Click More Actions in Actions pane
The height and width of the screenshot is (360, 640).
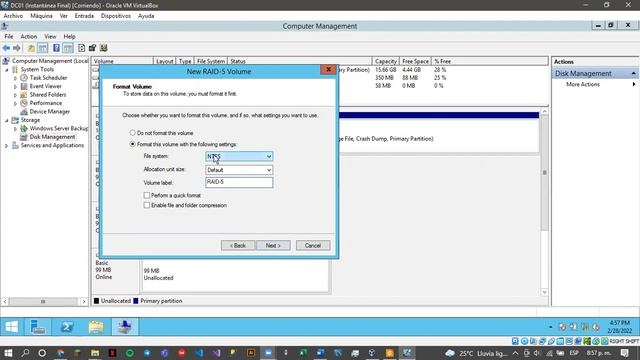[583, 84]
